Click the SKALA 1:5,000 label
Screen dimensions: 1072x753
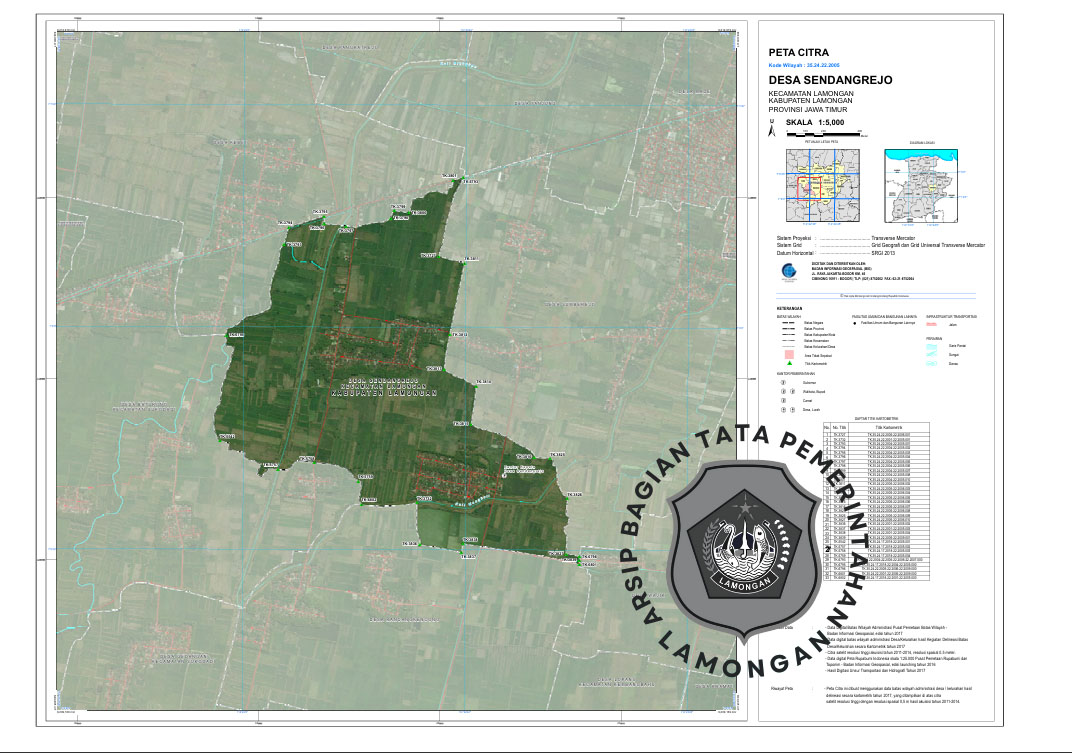(x=815, y=122)
